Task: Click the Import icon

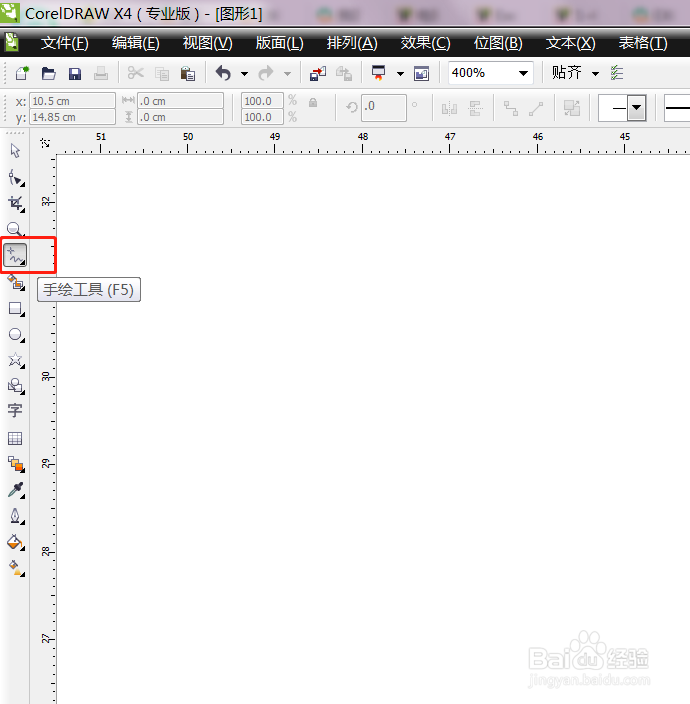Action: [318, 73]
